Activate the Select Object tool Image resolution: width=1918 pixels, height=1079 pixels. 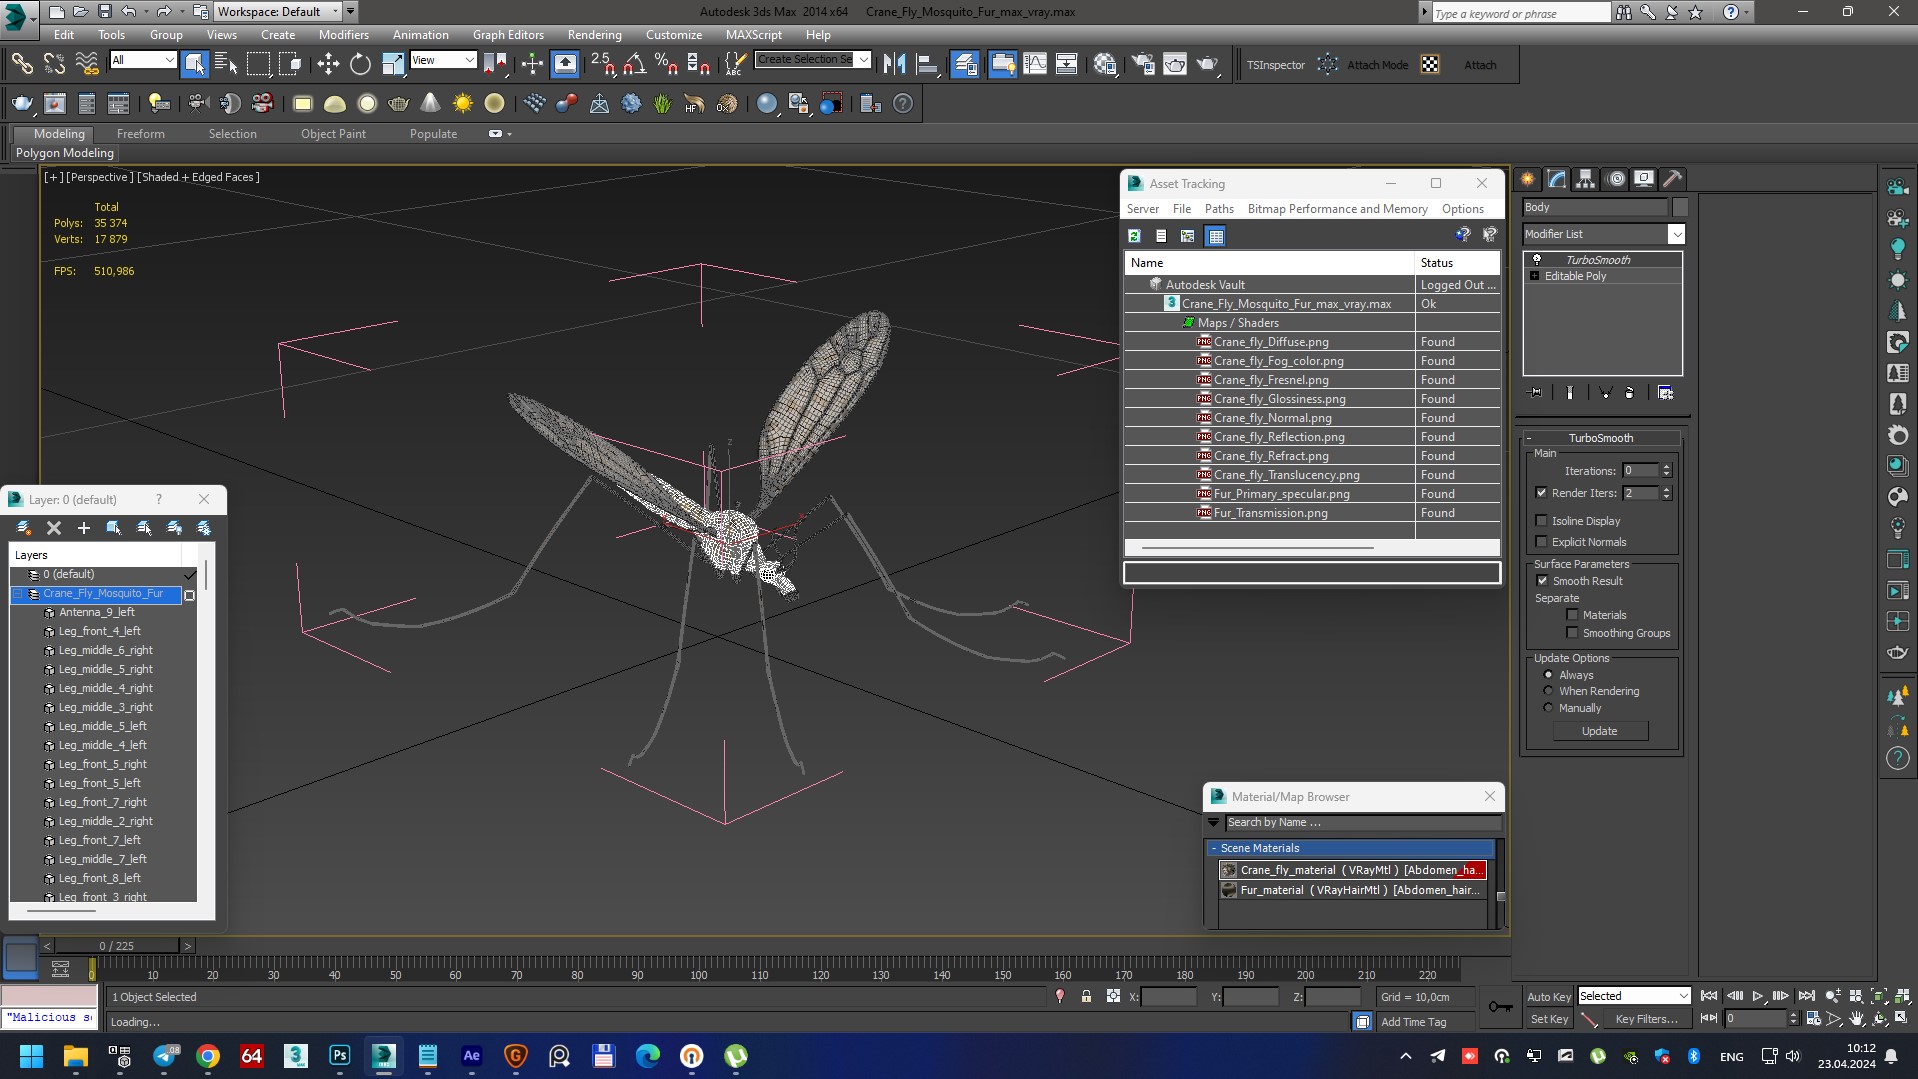tap(194, 64)
